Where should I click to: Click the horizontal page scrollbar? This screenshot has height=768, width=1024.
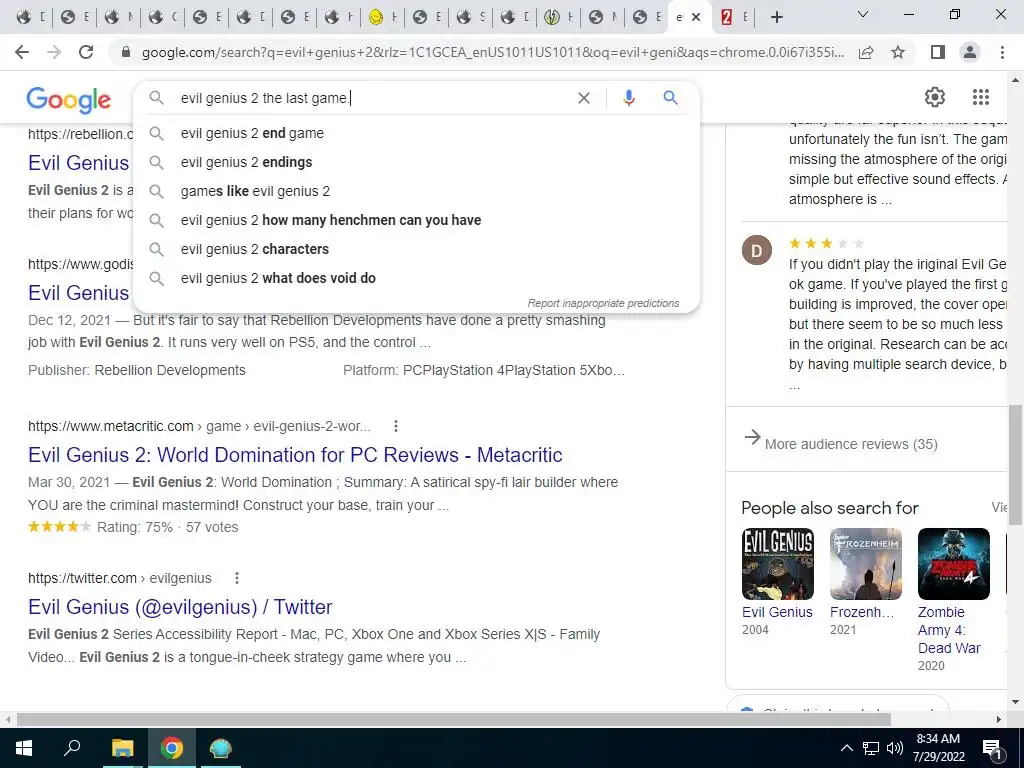pyautogui.click(x=453, y=719)
